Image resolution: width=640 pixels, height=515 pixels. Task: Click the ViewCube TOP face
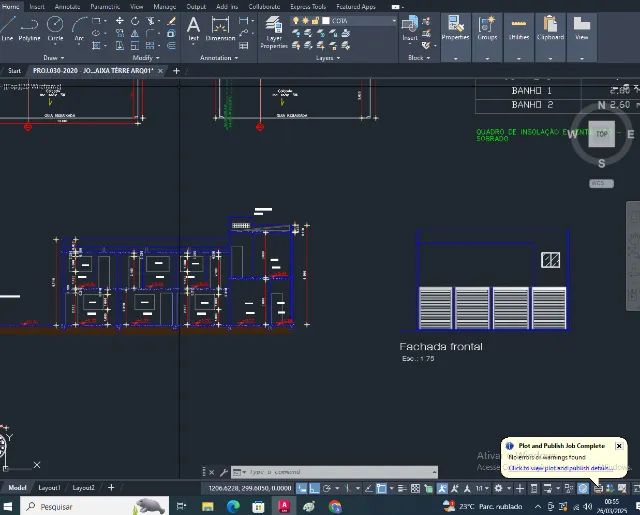pyautogui.click(x=601, y=133)
